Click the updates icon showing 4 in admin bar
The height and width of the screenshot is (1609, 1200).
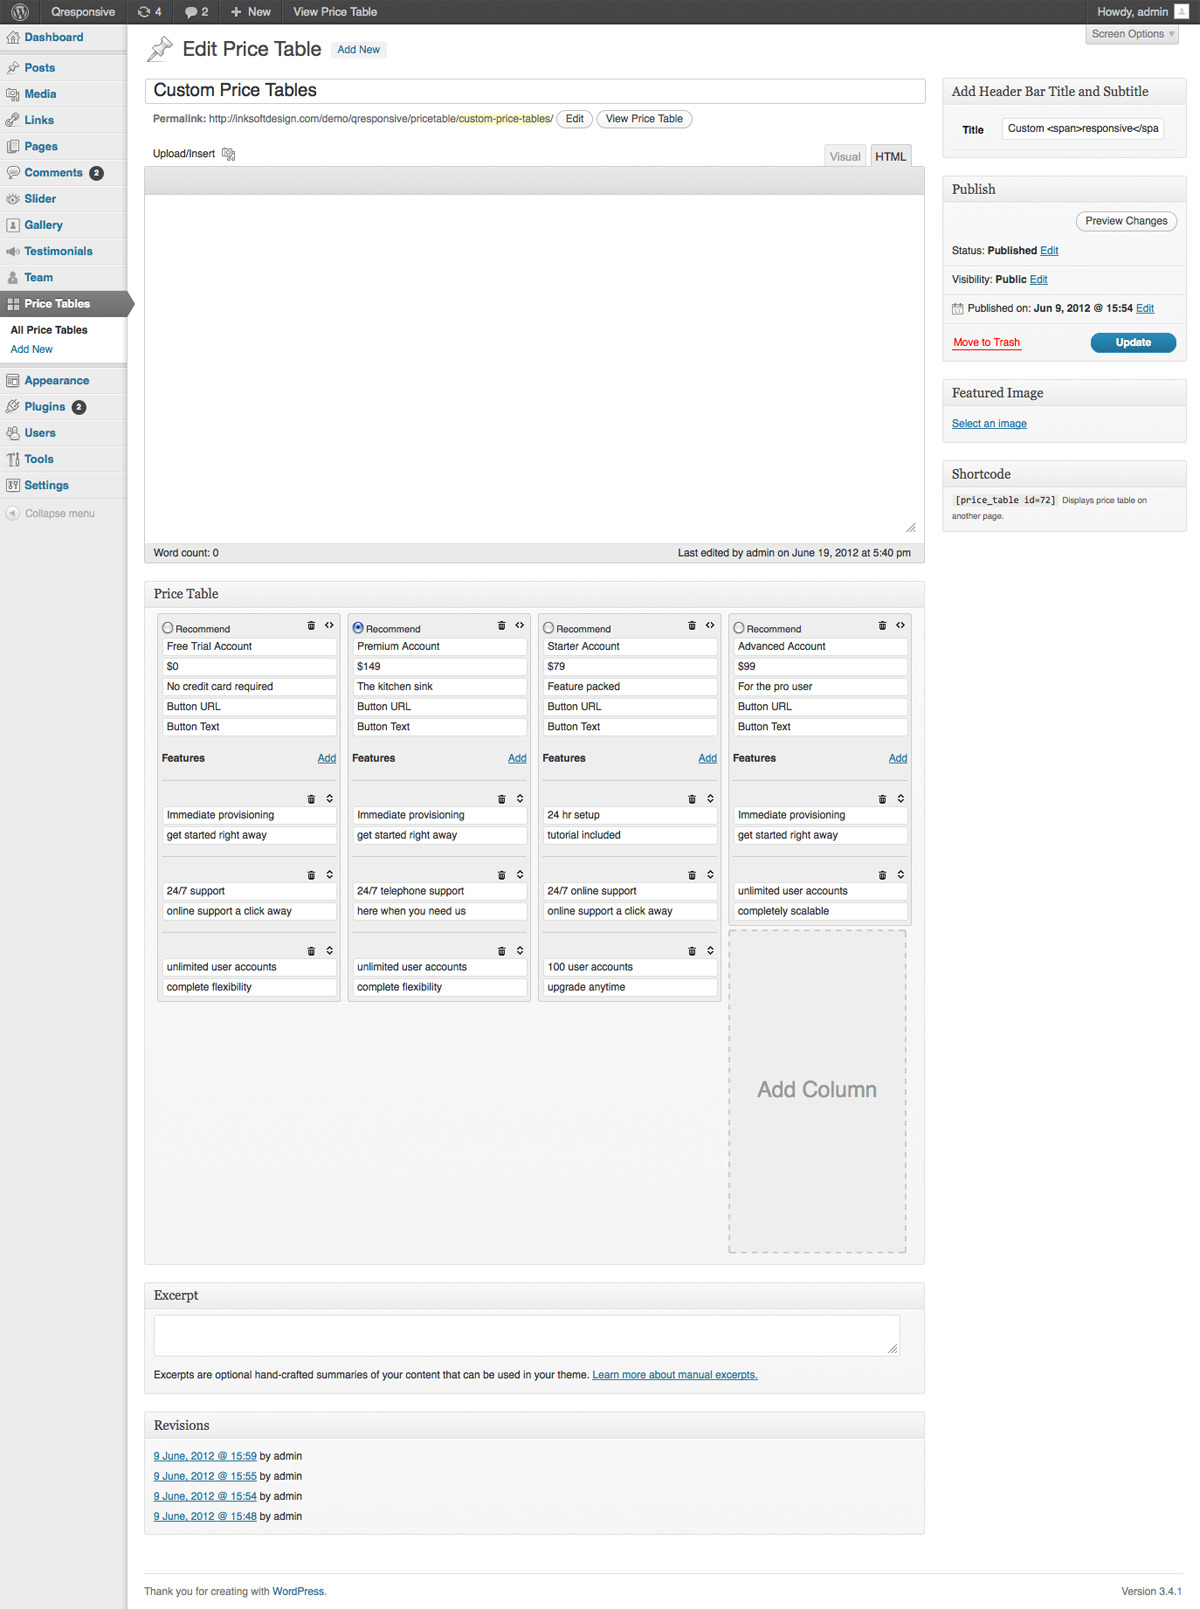(150, 12)
